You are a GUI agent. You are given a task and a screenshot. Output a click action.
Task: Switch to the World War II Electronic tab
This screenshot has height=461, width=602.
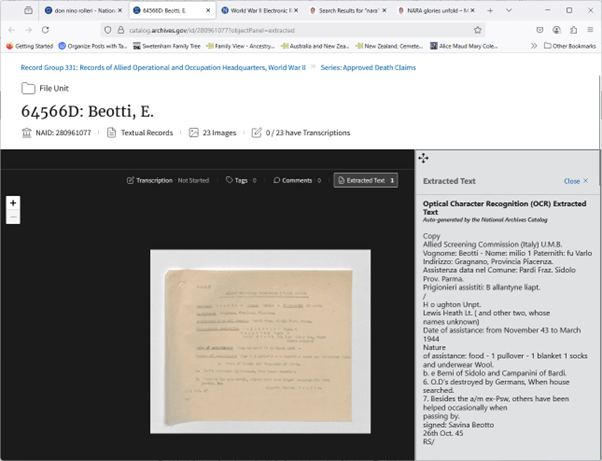tap(257, 10)
